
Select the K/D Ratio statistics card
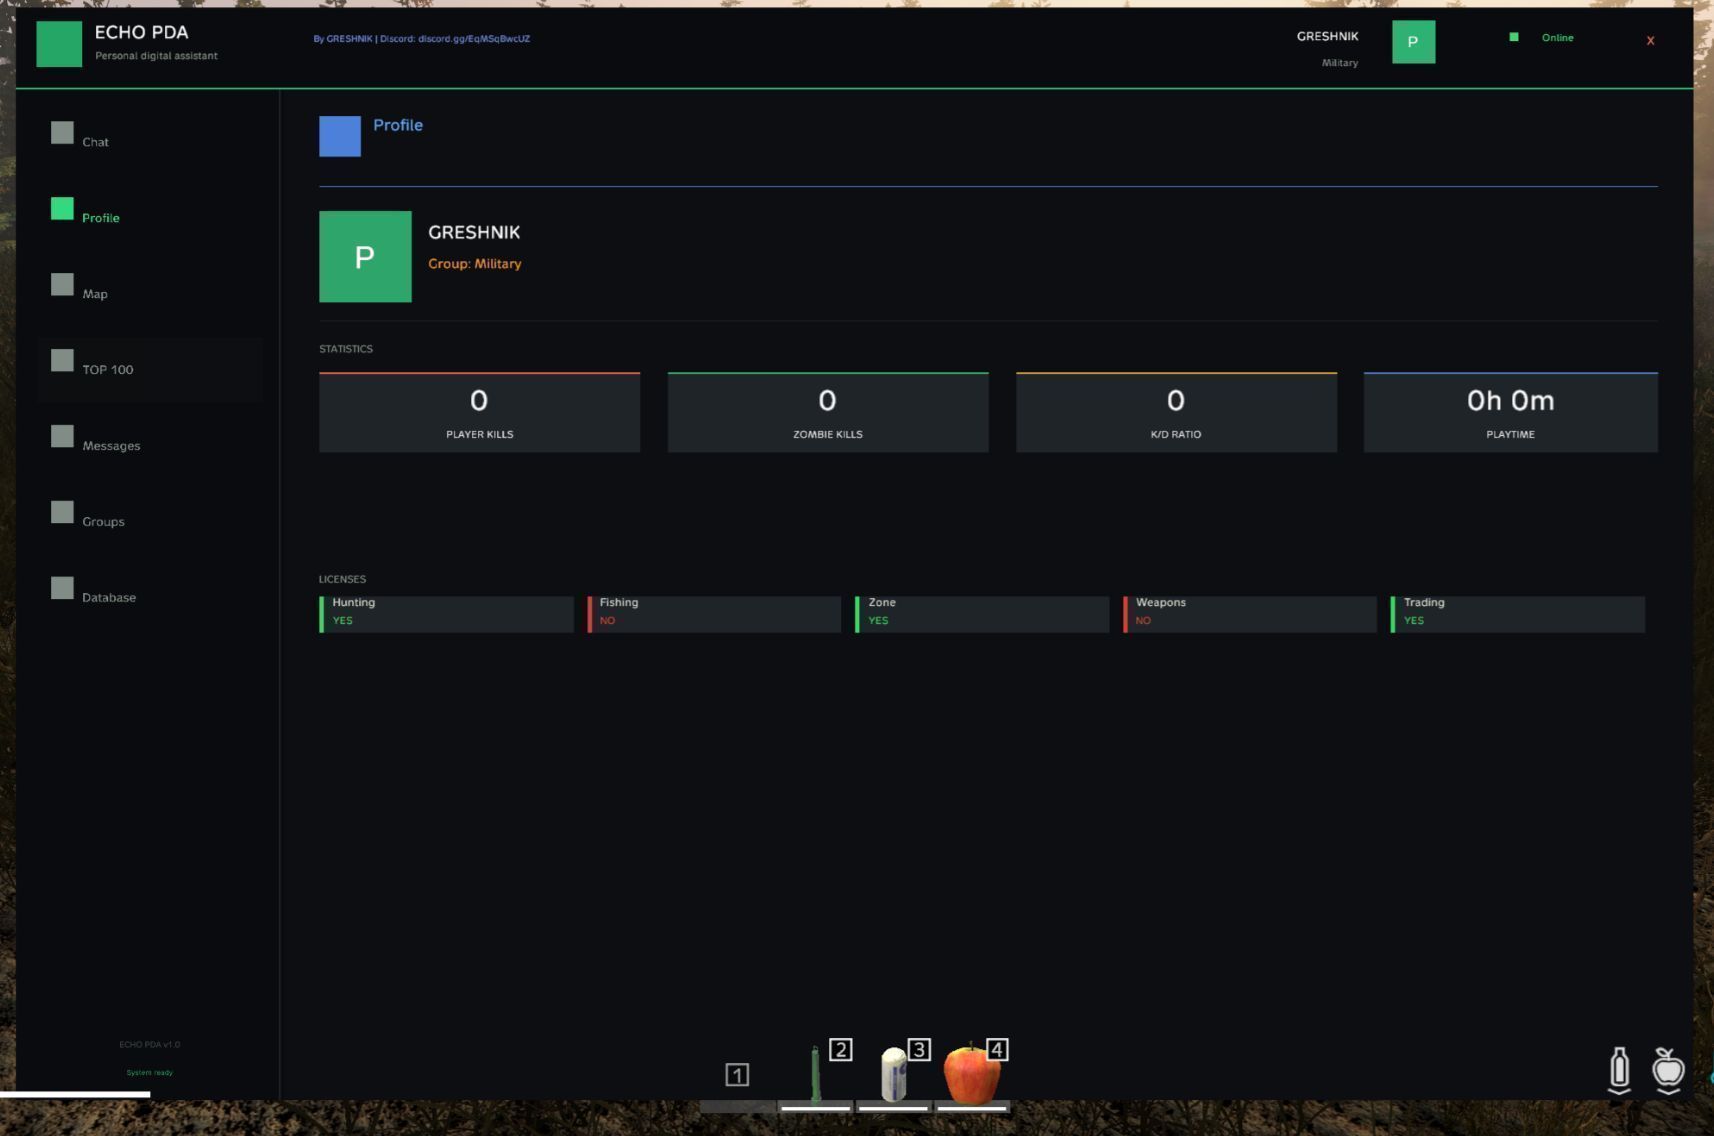[x=1176, y=412]
